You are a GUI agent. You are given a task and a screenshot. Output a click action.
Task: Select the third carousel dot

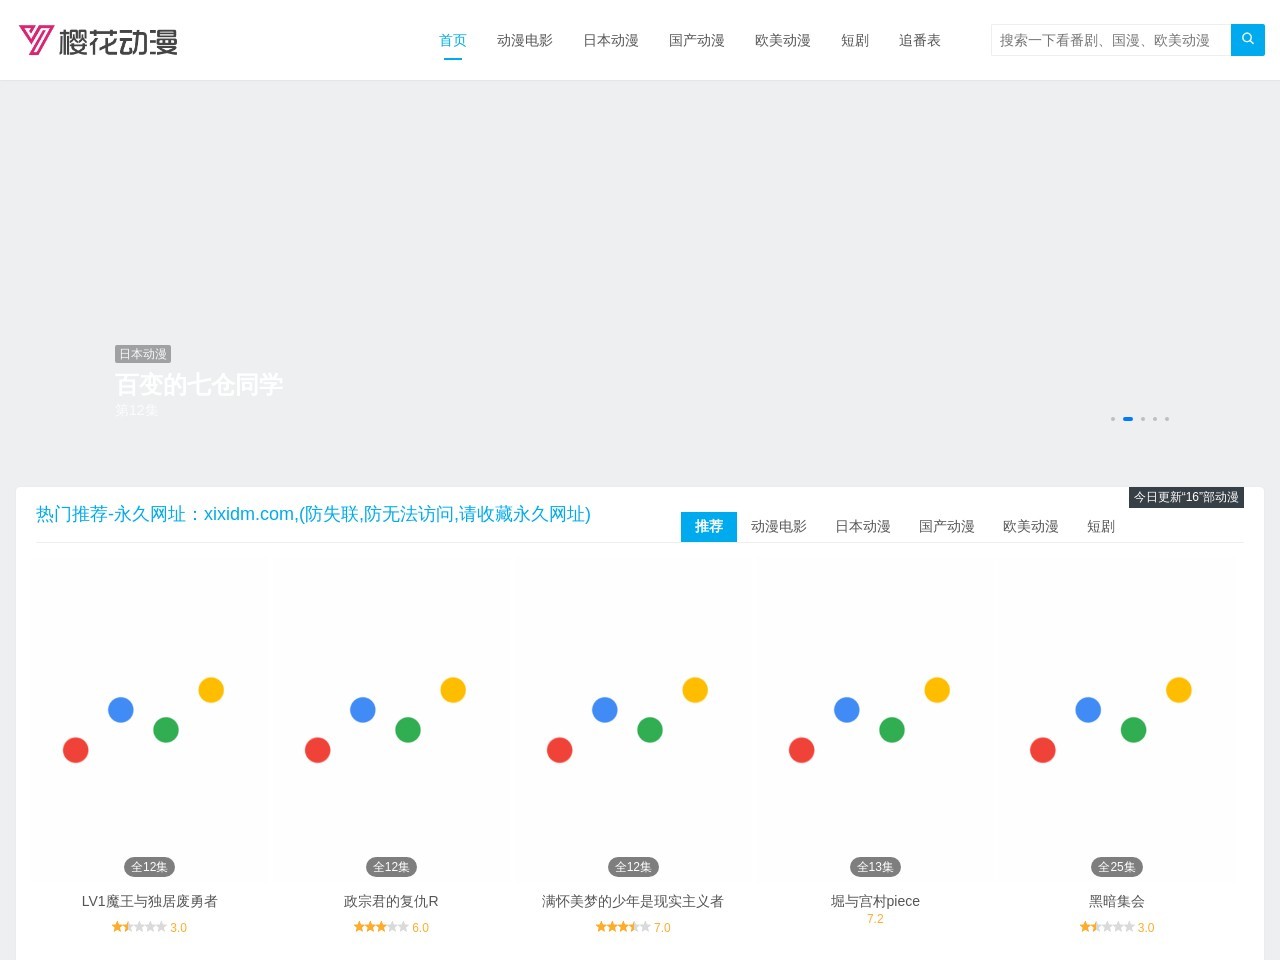click(1143, 419)
